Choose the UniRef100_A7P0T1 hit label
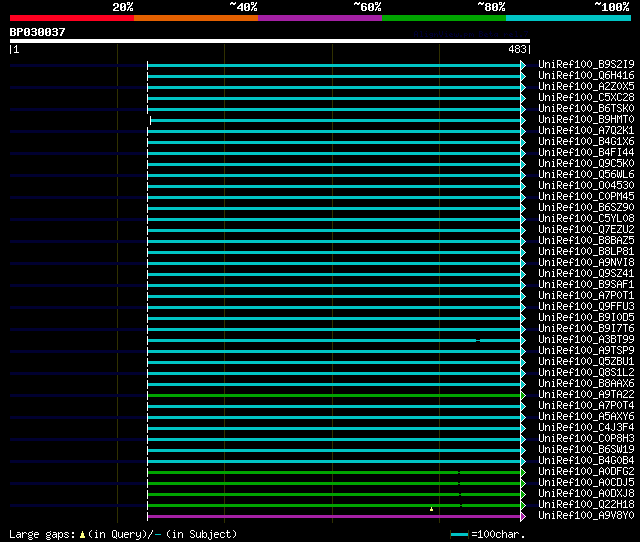The width and height of the screenshot is (640, 542). coord(586,296)
